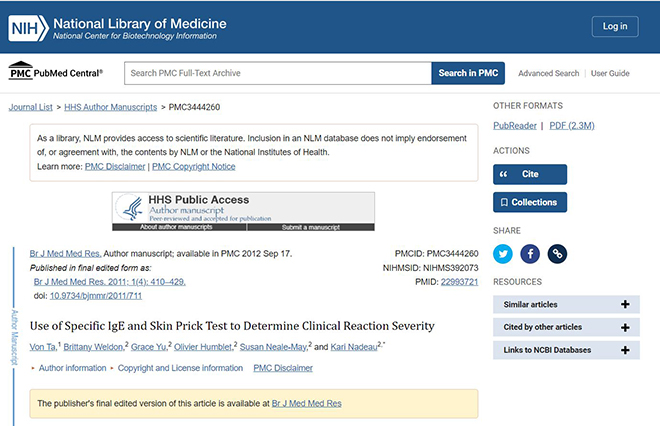The image size is (660, 426).
Task: Click the HHS Public Access eagle logo
Action: coord(130,207)
